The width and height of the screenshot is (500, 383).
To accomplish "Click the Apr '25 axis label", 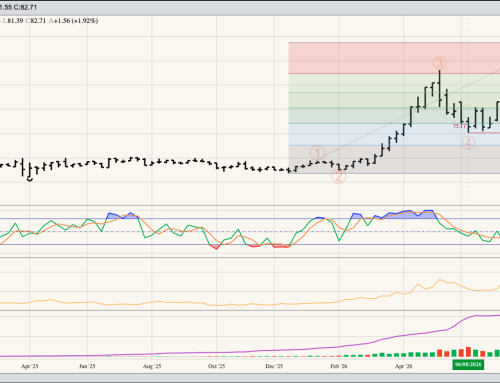I will tap(30, 366).
